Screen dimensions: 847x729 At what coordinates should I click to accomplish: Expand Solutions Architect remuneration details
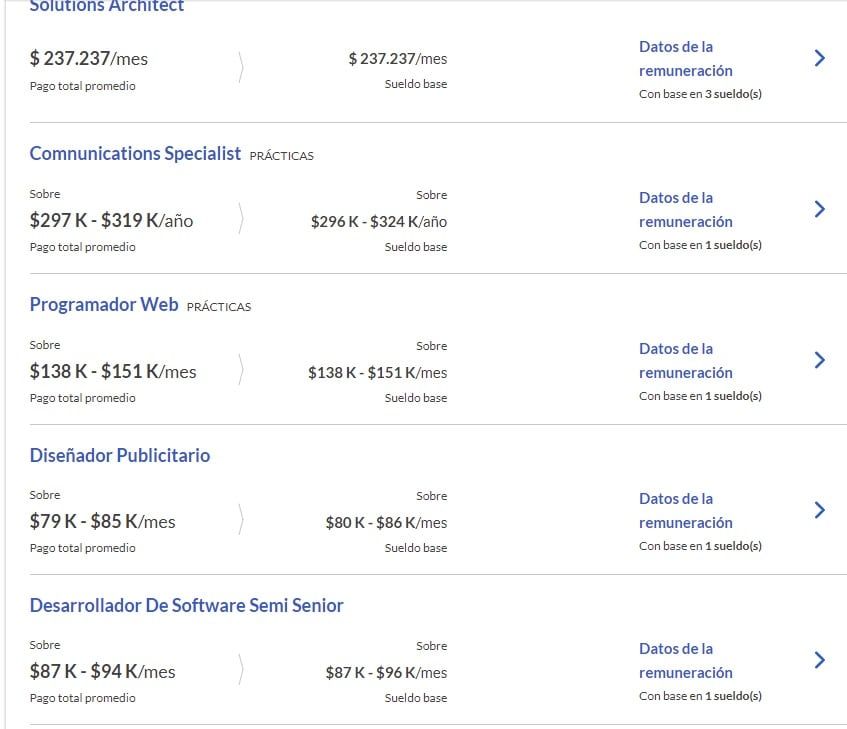(820, 58)
